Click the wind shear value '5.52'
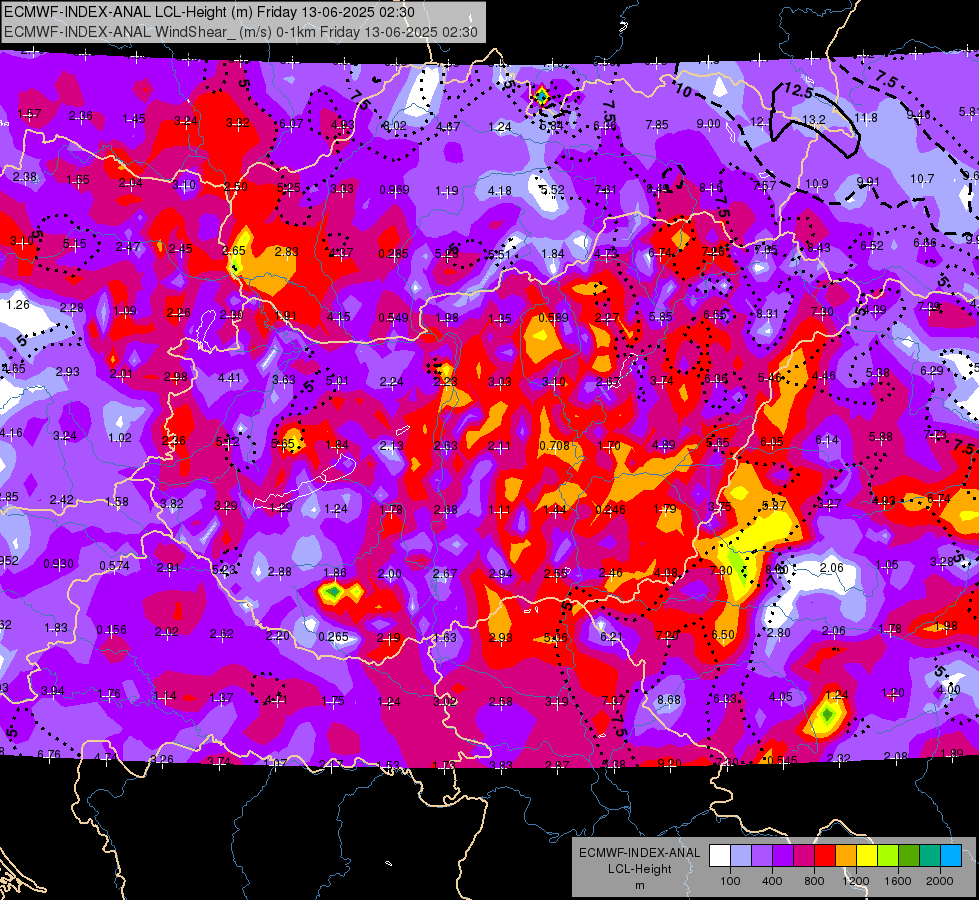 553,190
